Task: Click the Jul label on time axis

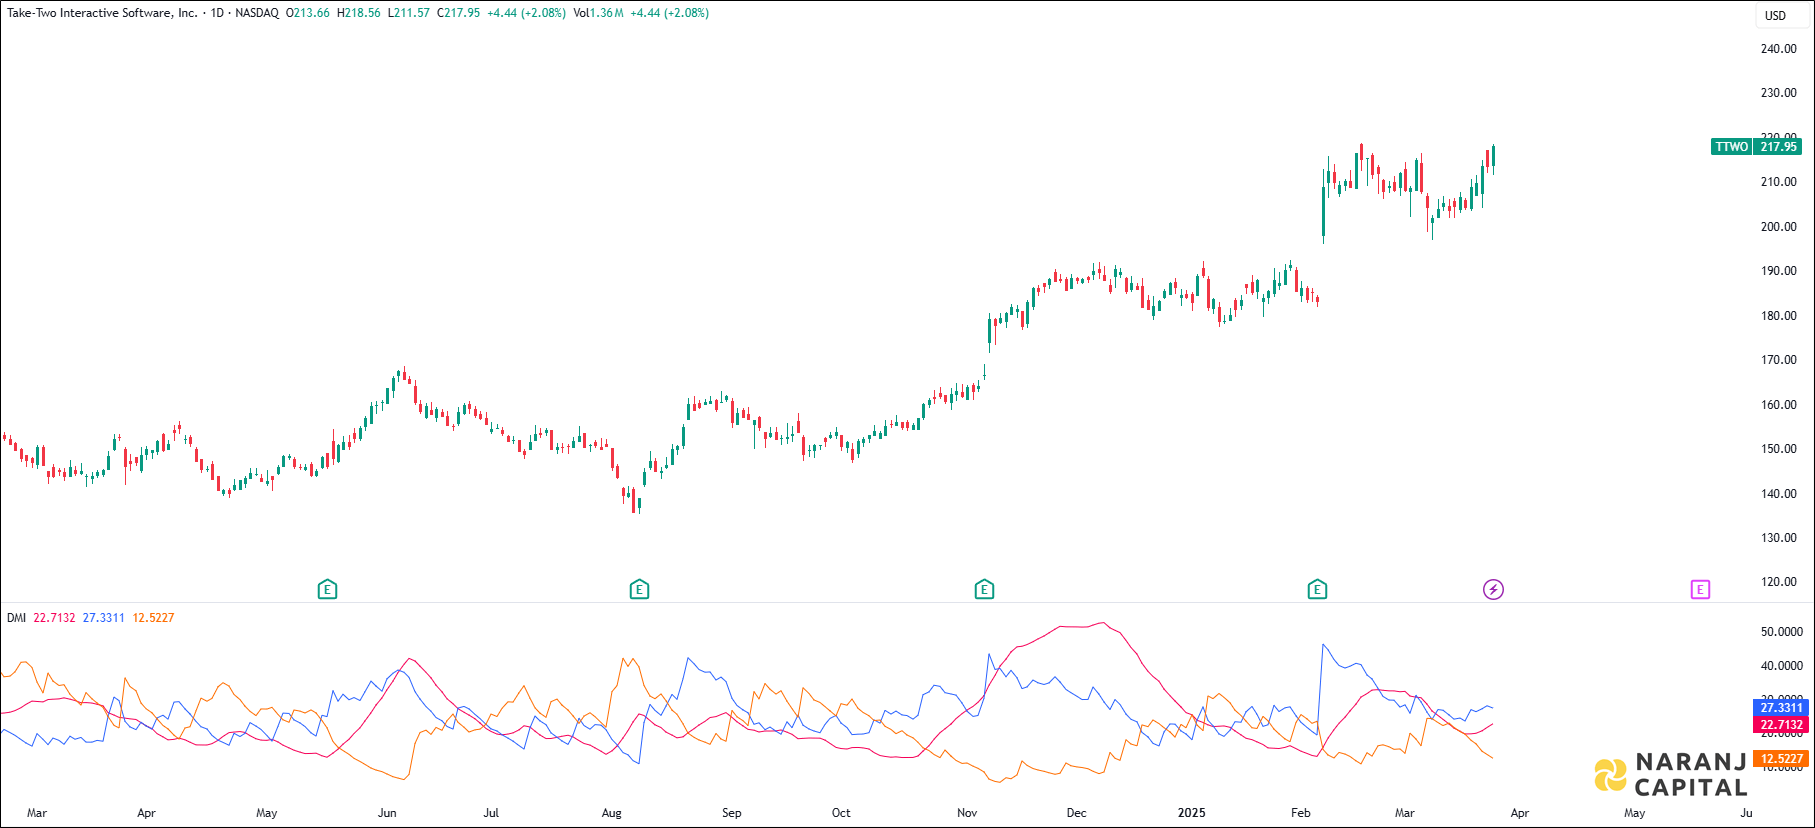Action: pyautogui.click(x=491, y=813)
